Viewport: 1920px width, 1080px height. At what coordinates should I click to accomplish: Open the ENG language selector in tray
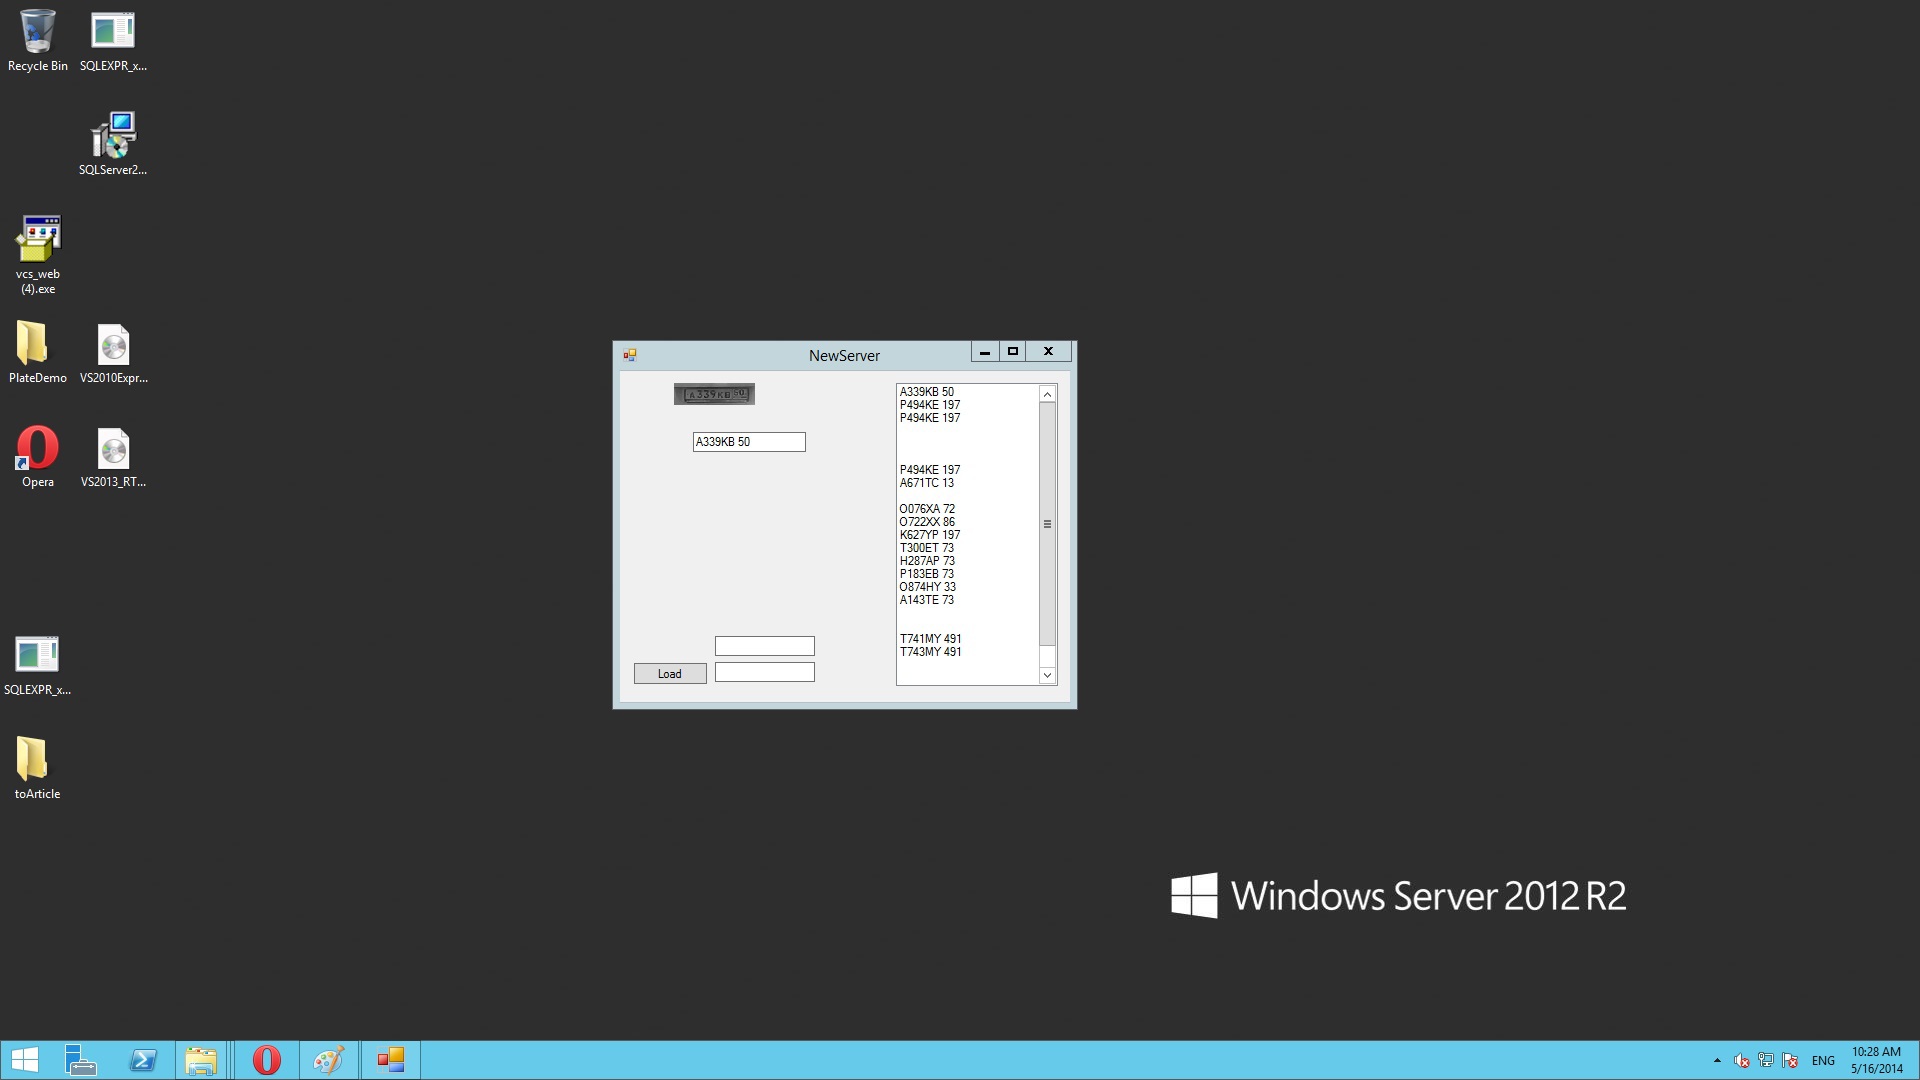(x=1823, y=1061)
